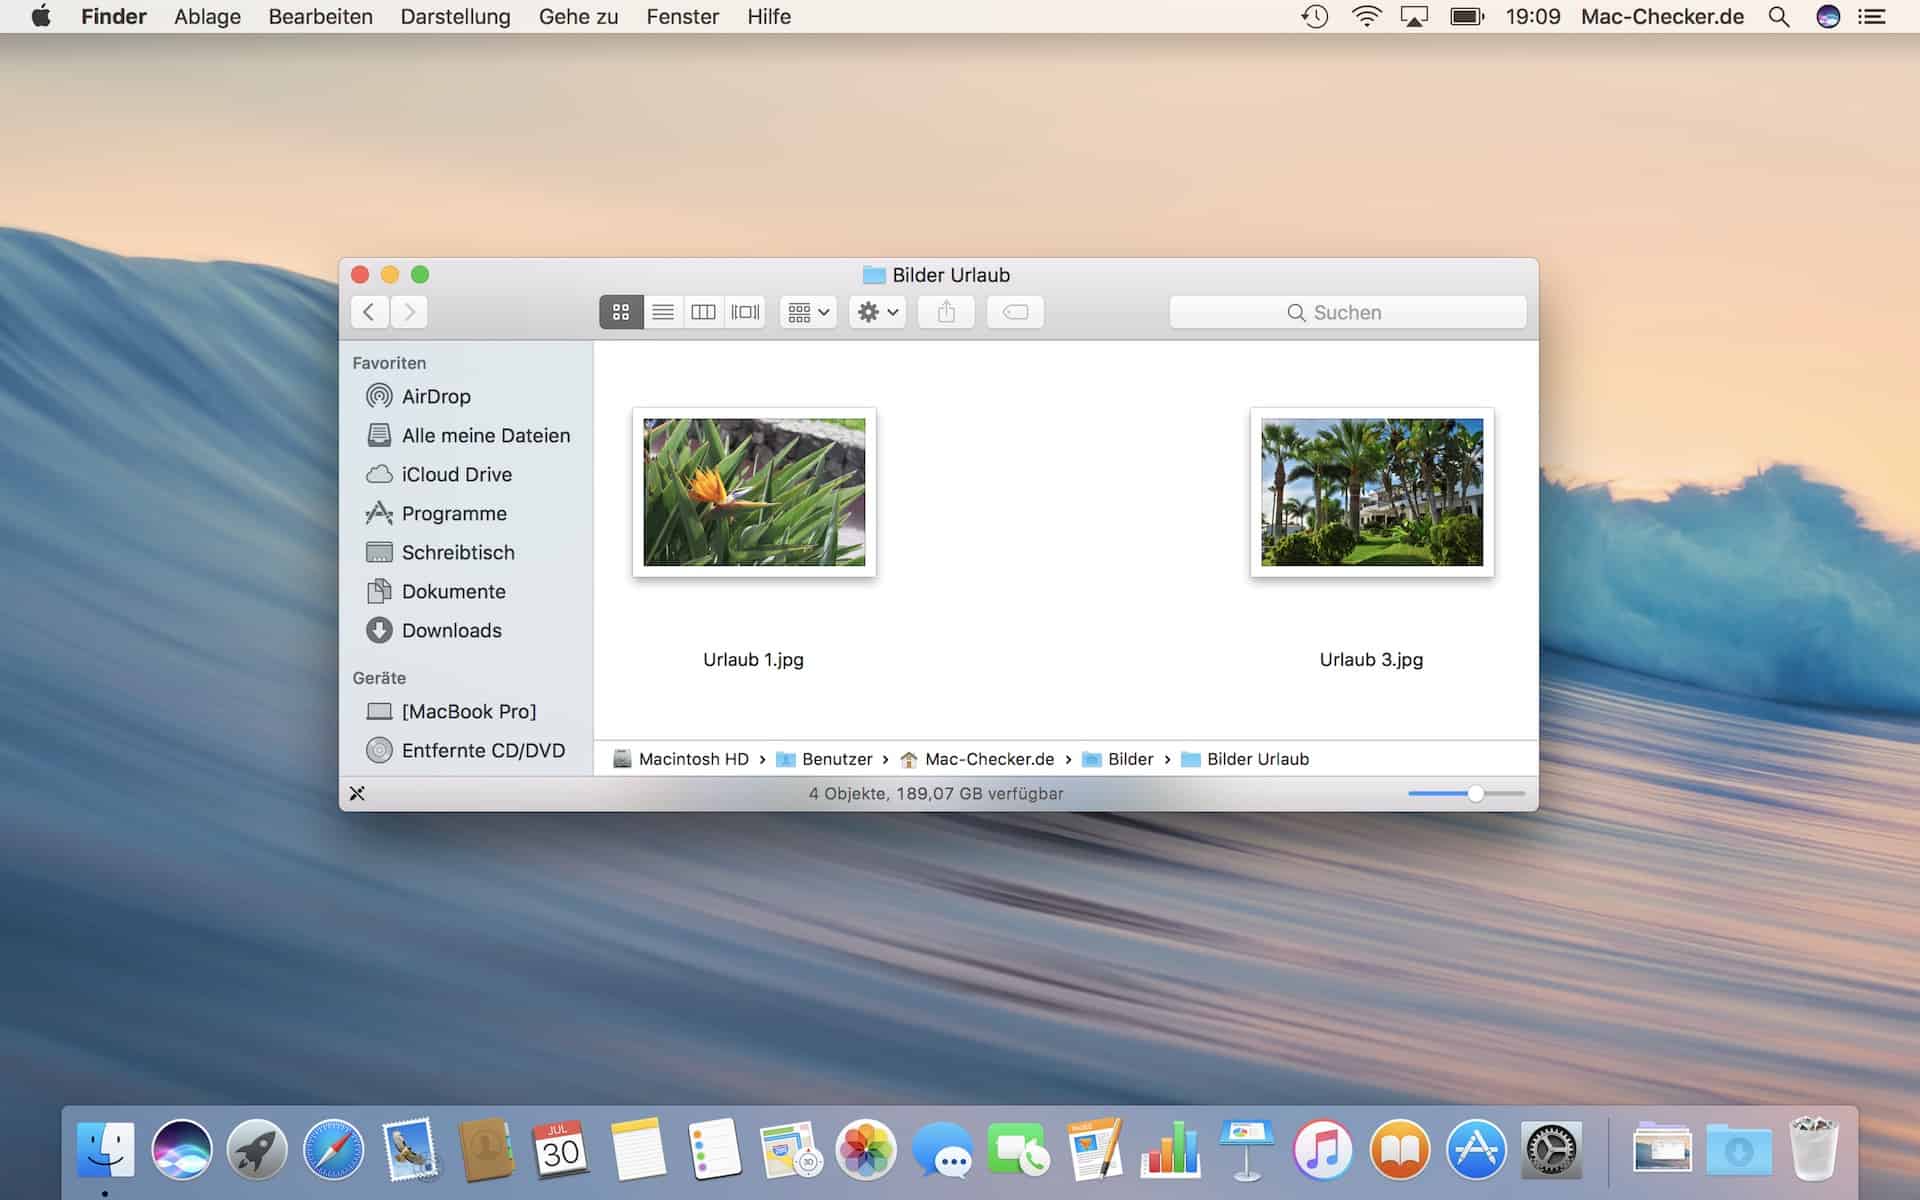Open the Fenster menu
Image resolution: width=1920 pixels, height=1200 pixels.
[682, 16]
